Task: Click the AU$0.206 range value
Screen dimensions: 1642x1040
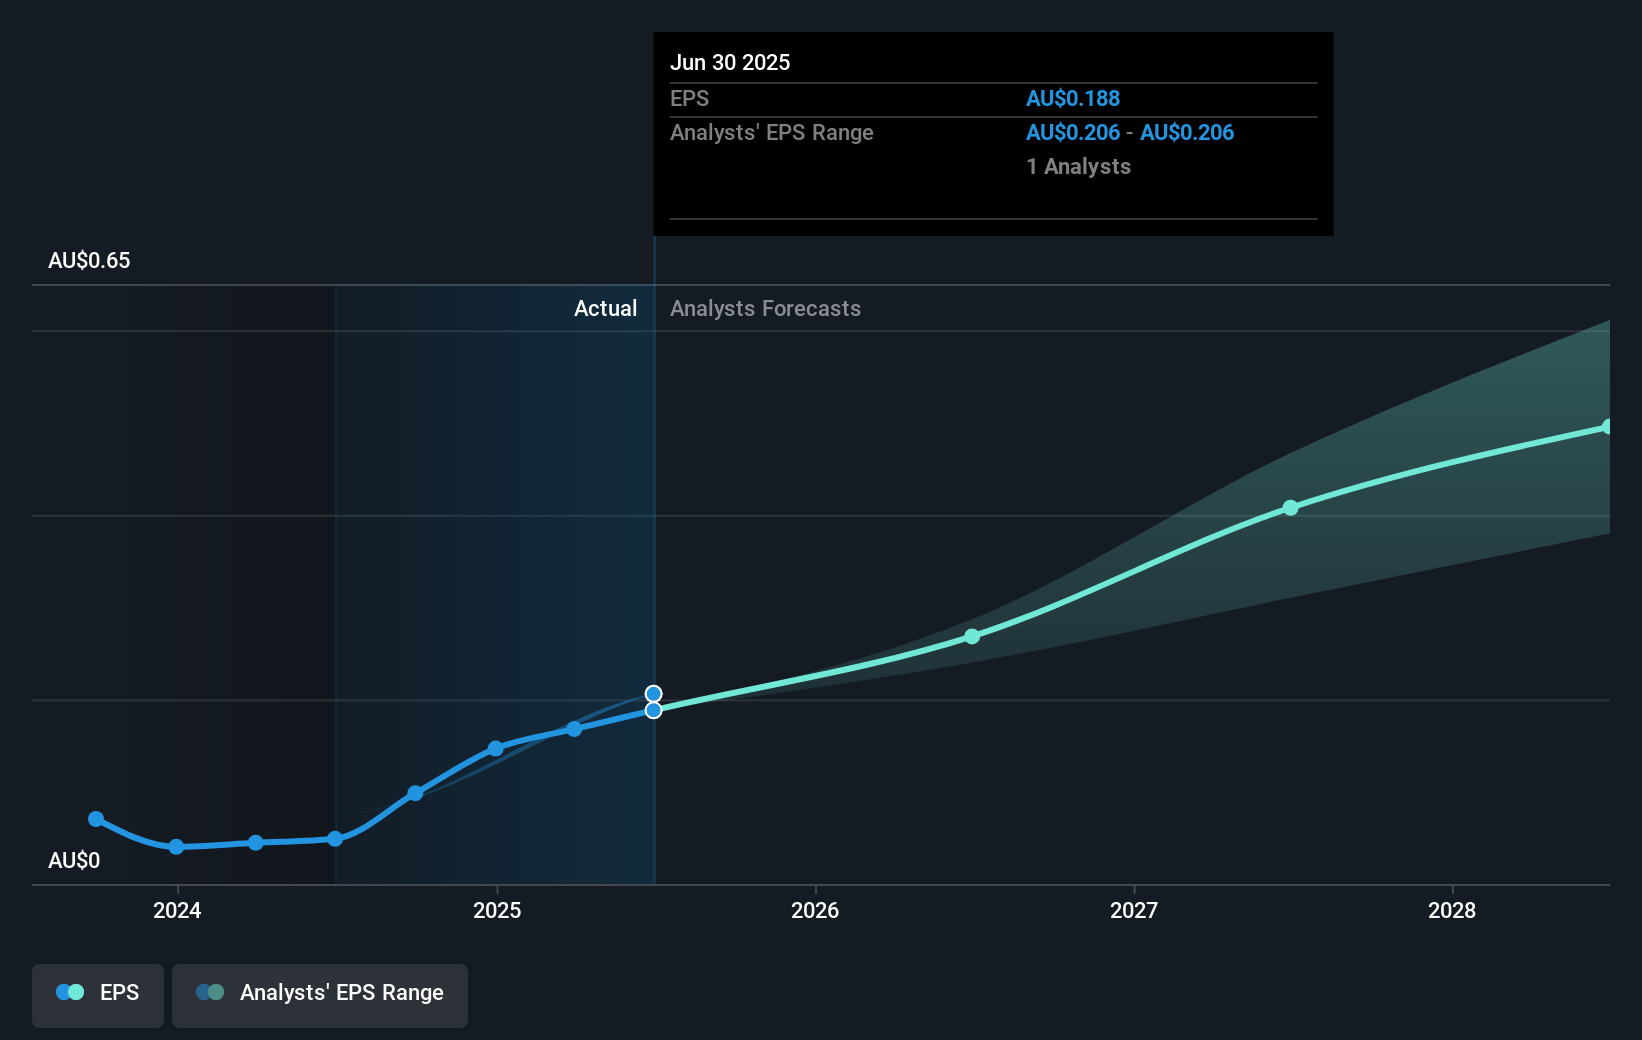Action: 1074,132
